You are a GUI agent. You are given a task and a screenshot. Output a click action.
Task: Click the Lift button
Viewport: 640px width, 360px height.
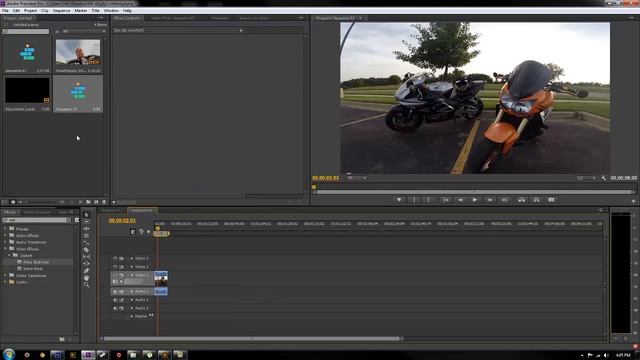coord(522,200)
